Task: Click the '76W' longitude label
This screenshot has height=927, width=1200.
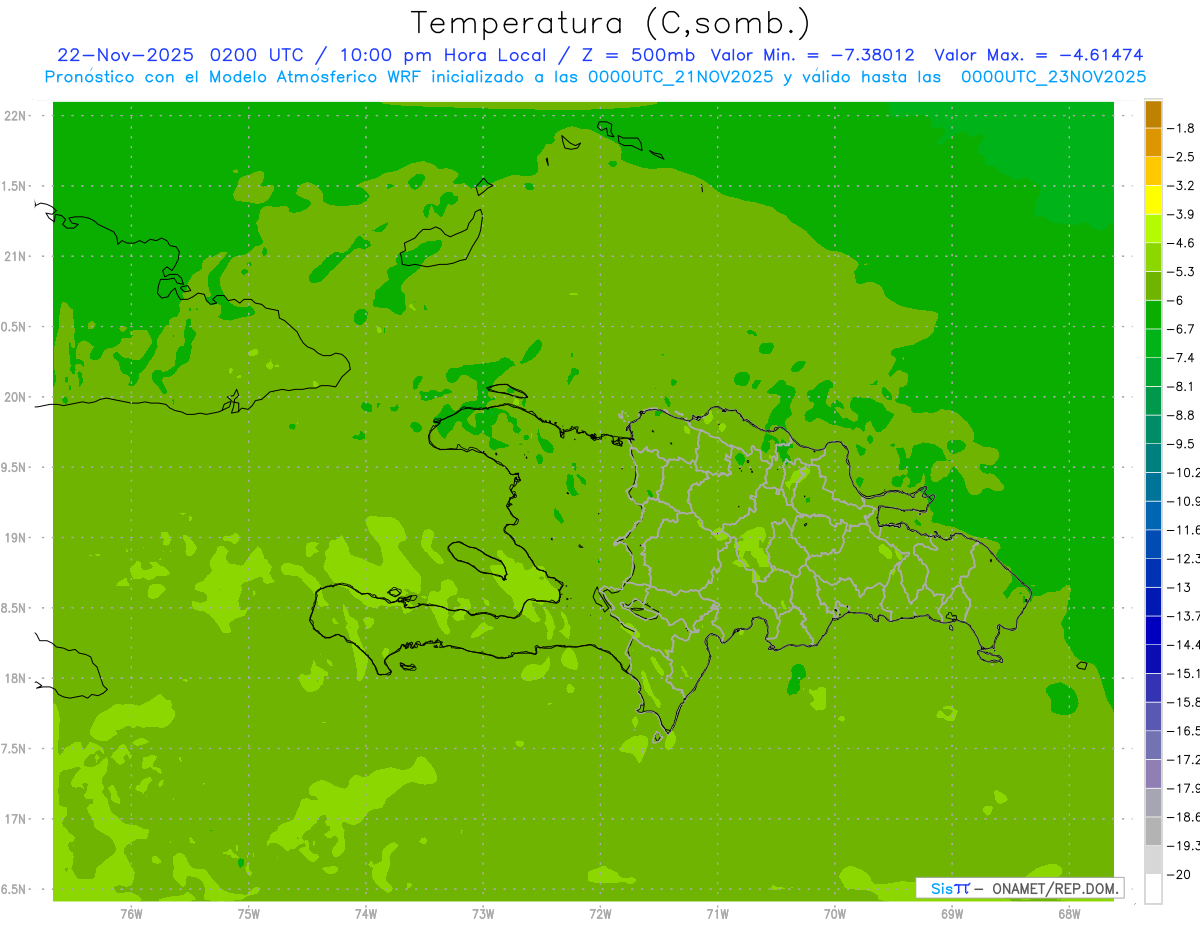Action: click(x=131, y=913)
